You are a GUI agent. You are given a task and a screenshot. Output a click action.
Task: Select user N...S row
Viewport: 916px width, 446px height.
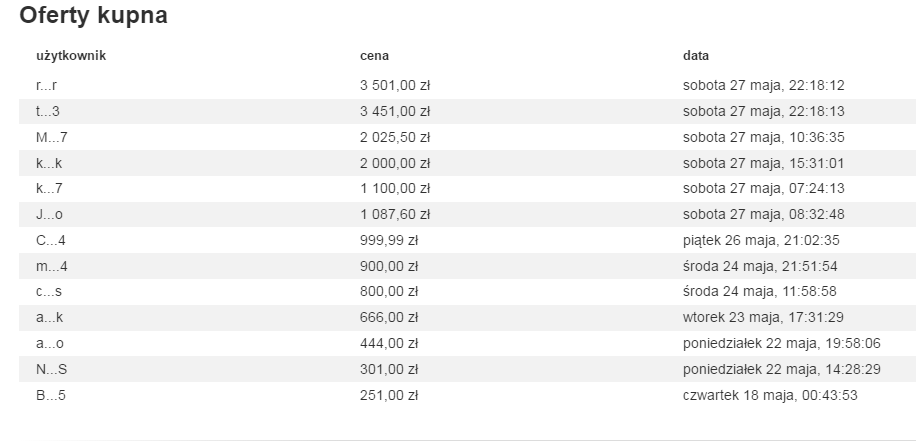[52, 369]
